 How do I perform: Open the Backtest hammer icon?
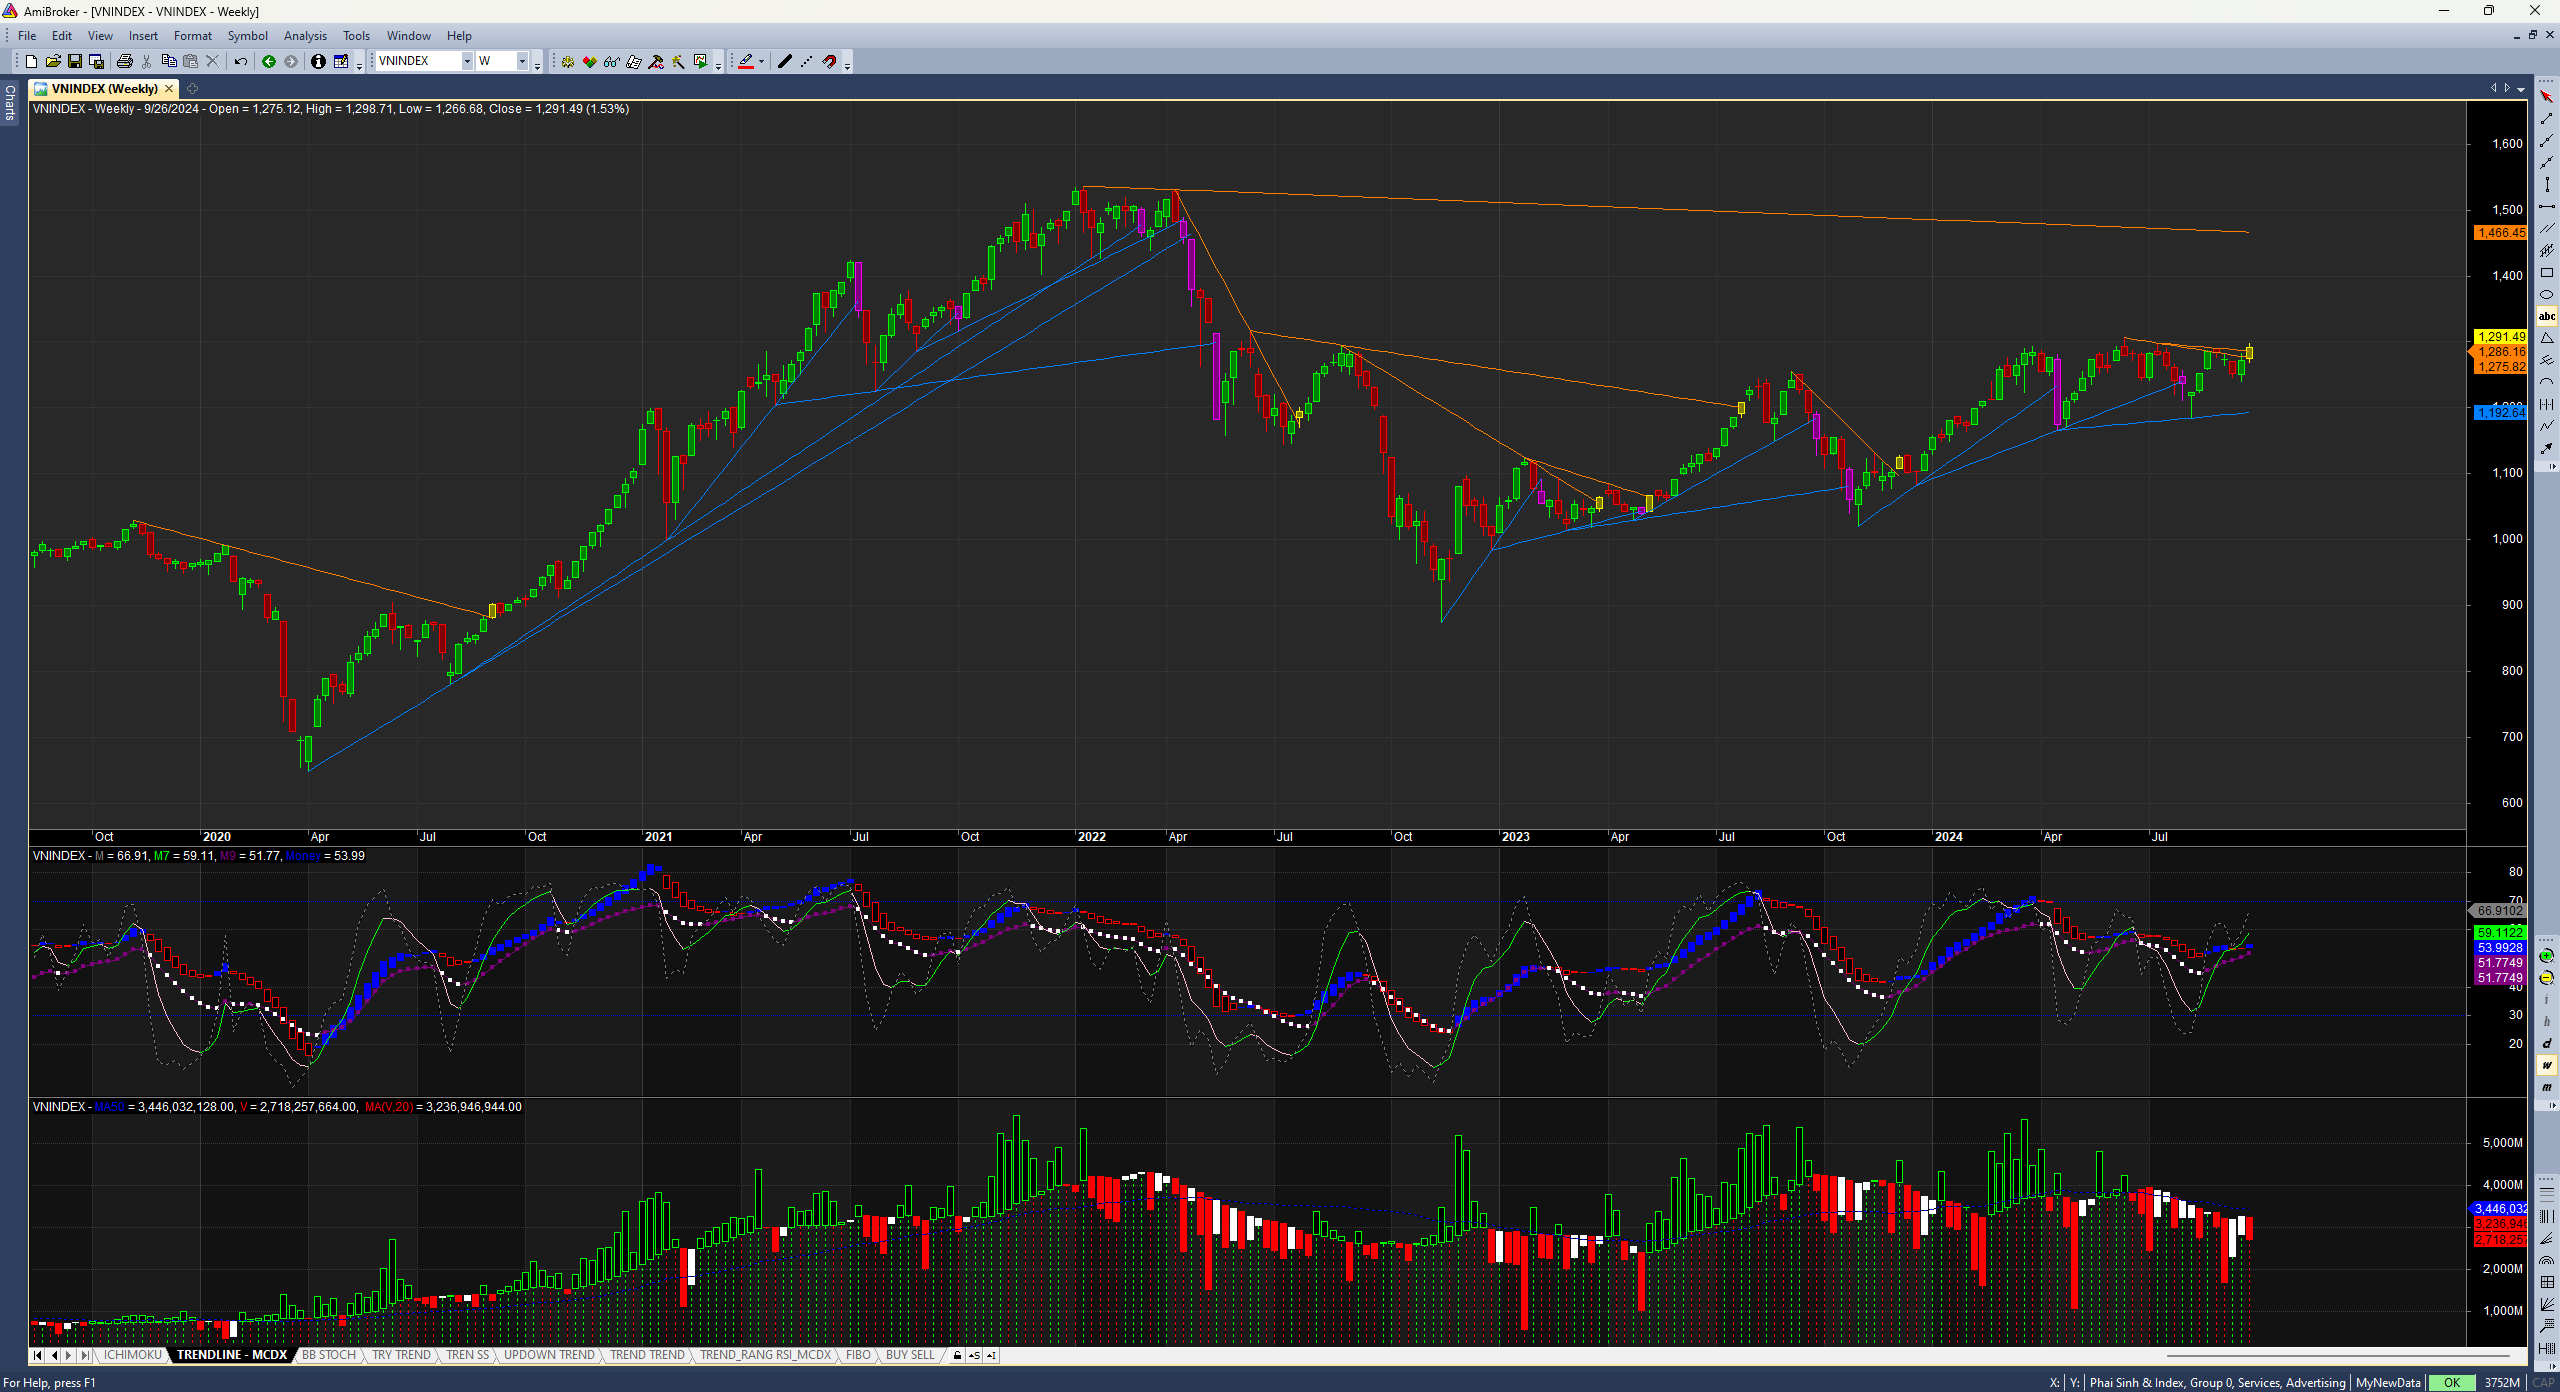[x=656, y=61]
